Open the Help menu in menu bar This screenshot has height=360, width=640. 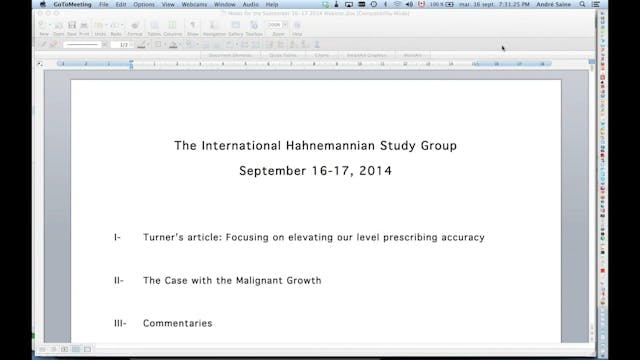click(x=272, y=4)
